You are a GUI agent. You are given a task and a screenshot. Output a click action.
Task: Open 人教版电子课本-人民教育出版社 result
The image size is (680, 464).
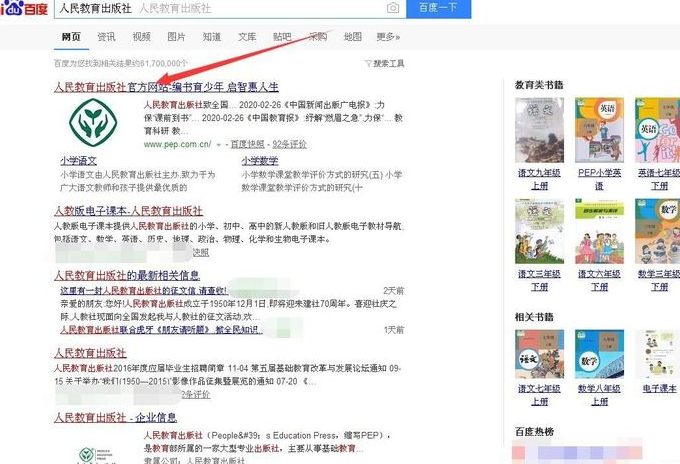[x=128, y=211]
